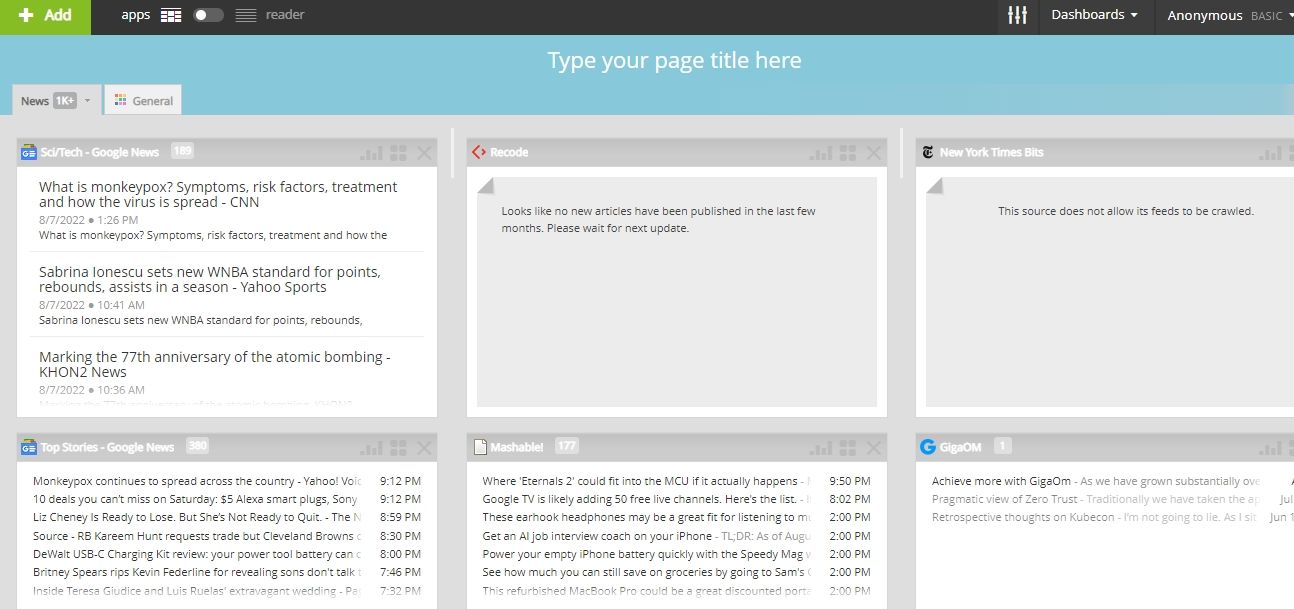Open atomic bombing anniversary KHON2 article
Screen dimensions: 1294x609
coord(215,364)
